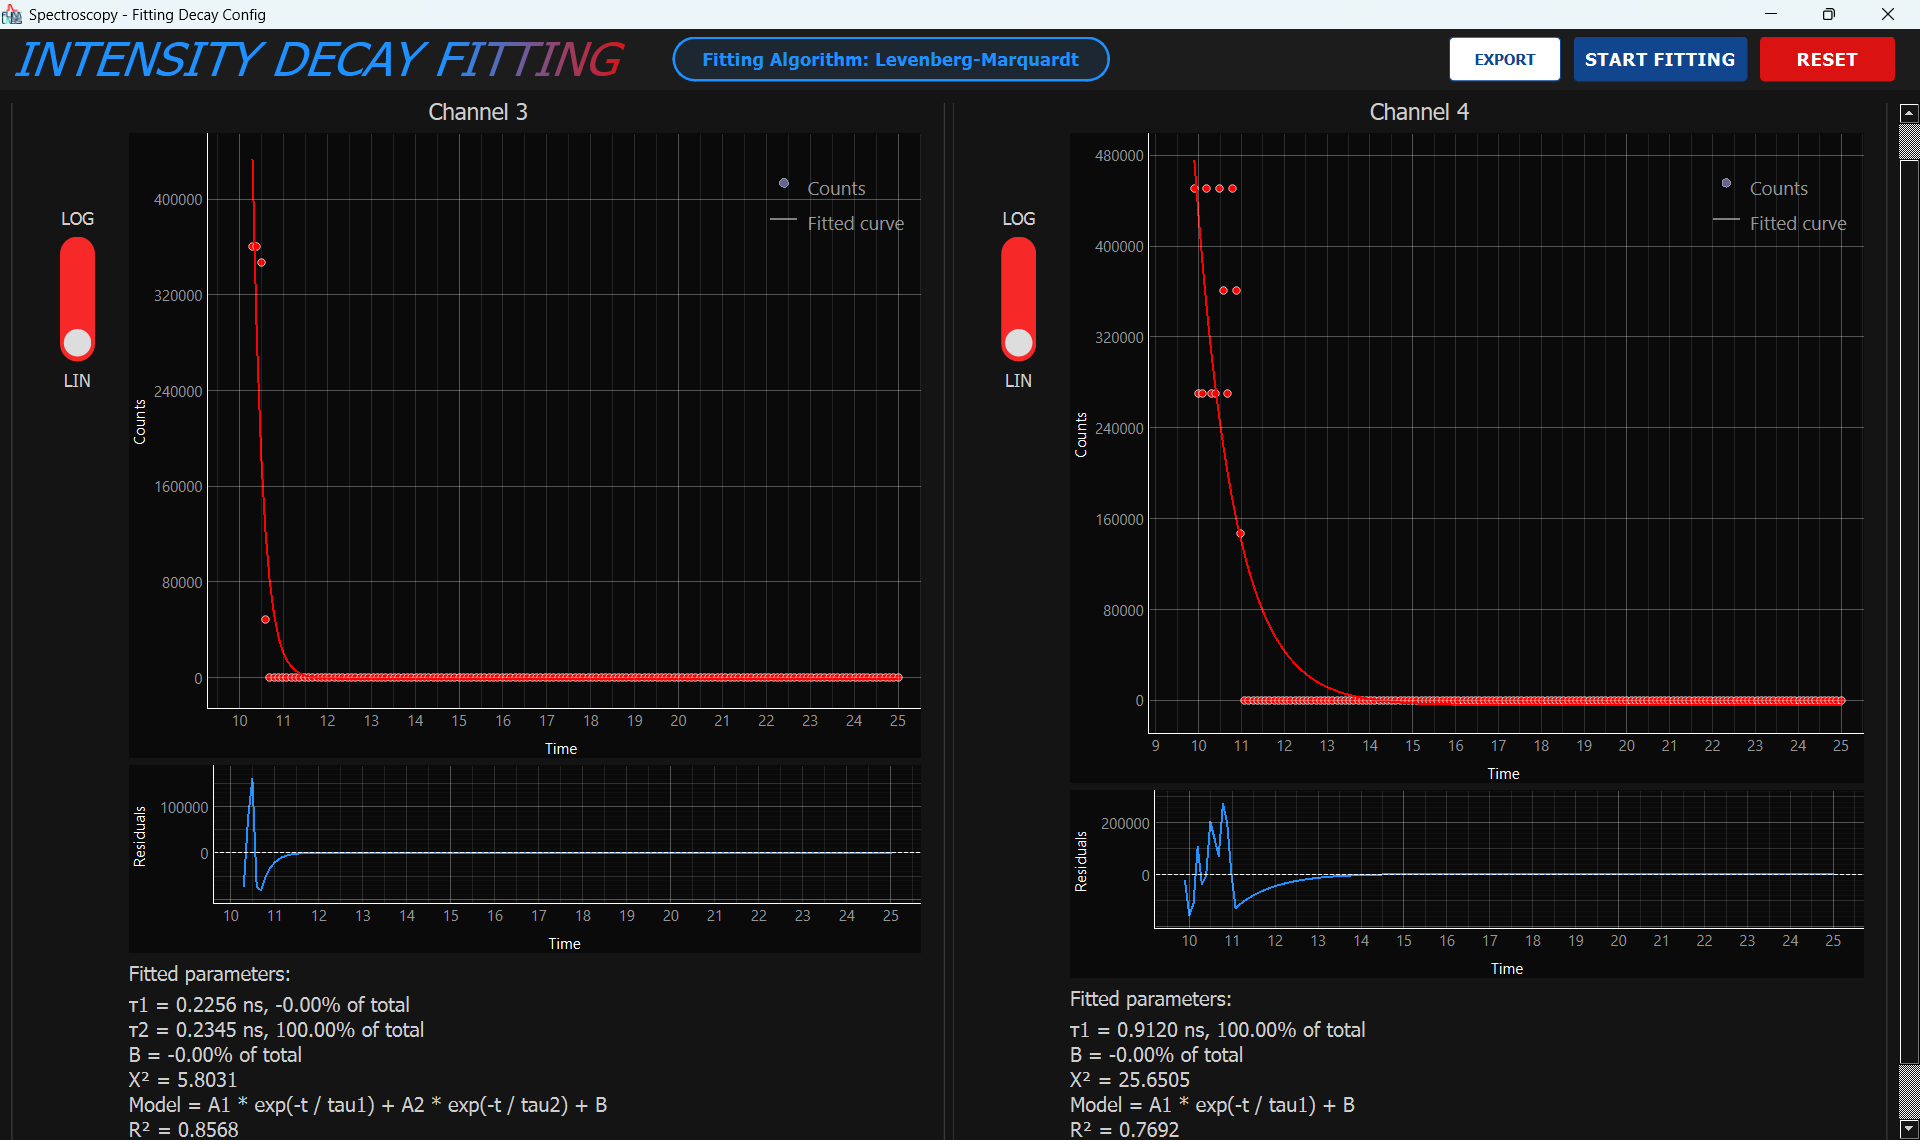The height and width of the screenshot is (1140, 1920).
Task: Click the scrollbar up arrow
Action: 1908,112
